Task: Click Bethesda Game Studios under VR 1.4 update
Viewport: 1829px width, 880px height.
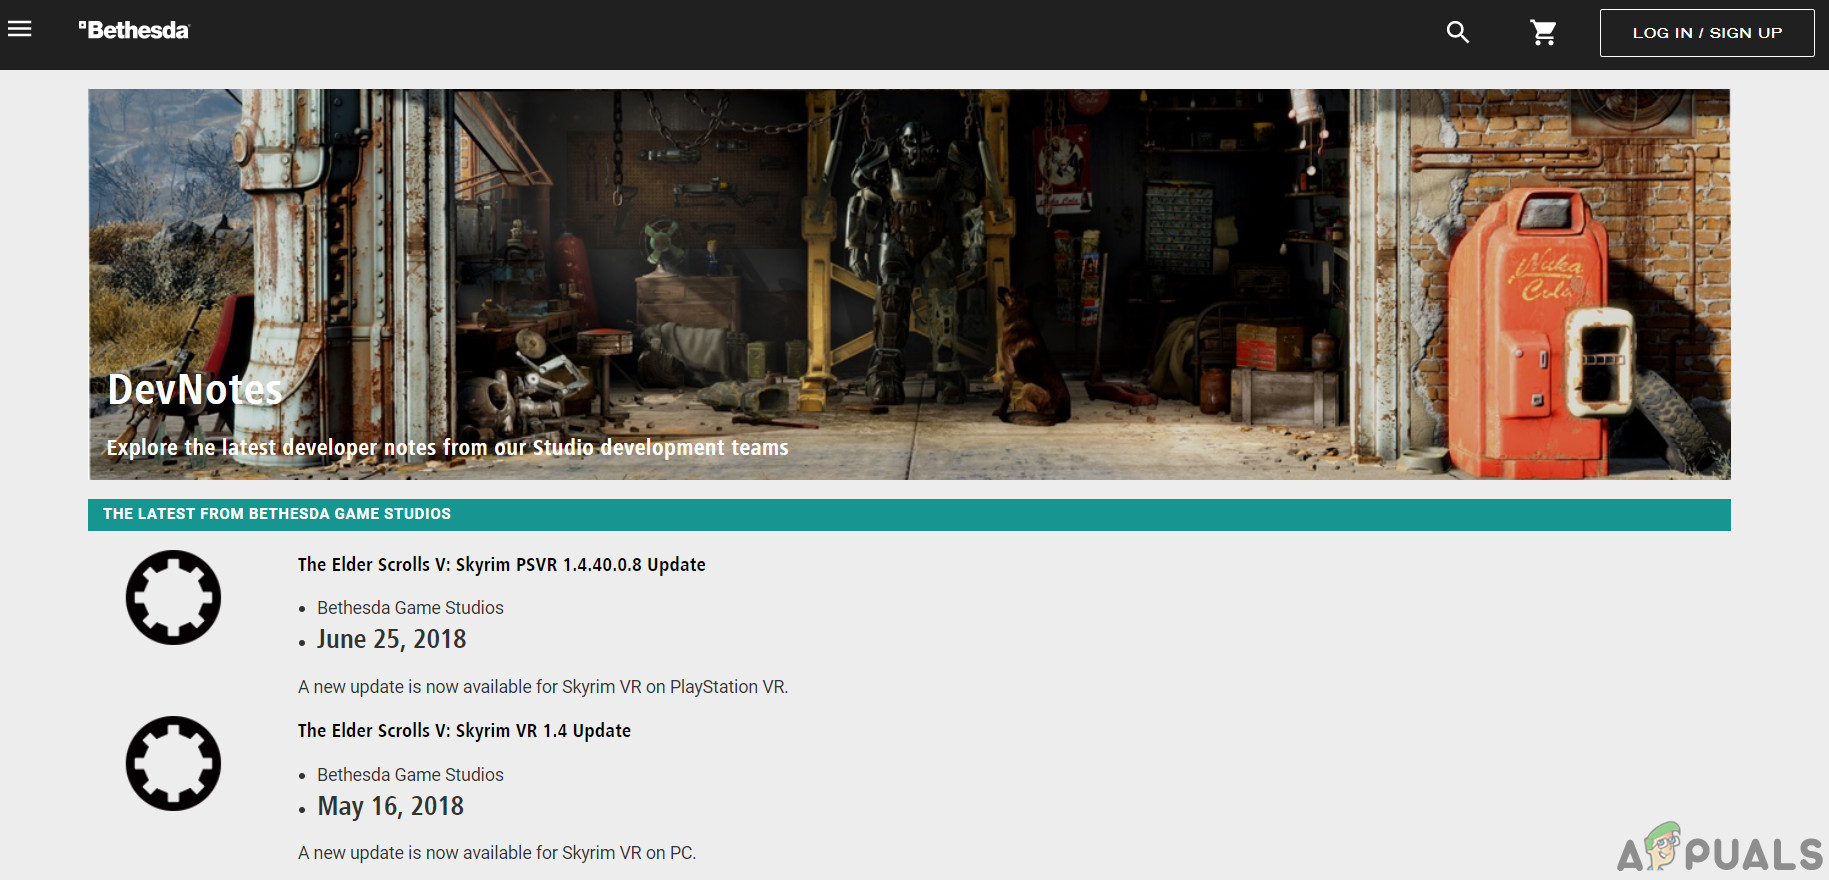Action: coord(410,775)
